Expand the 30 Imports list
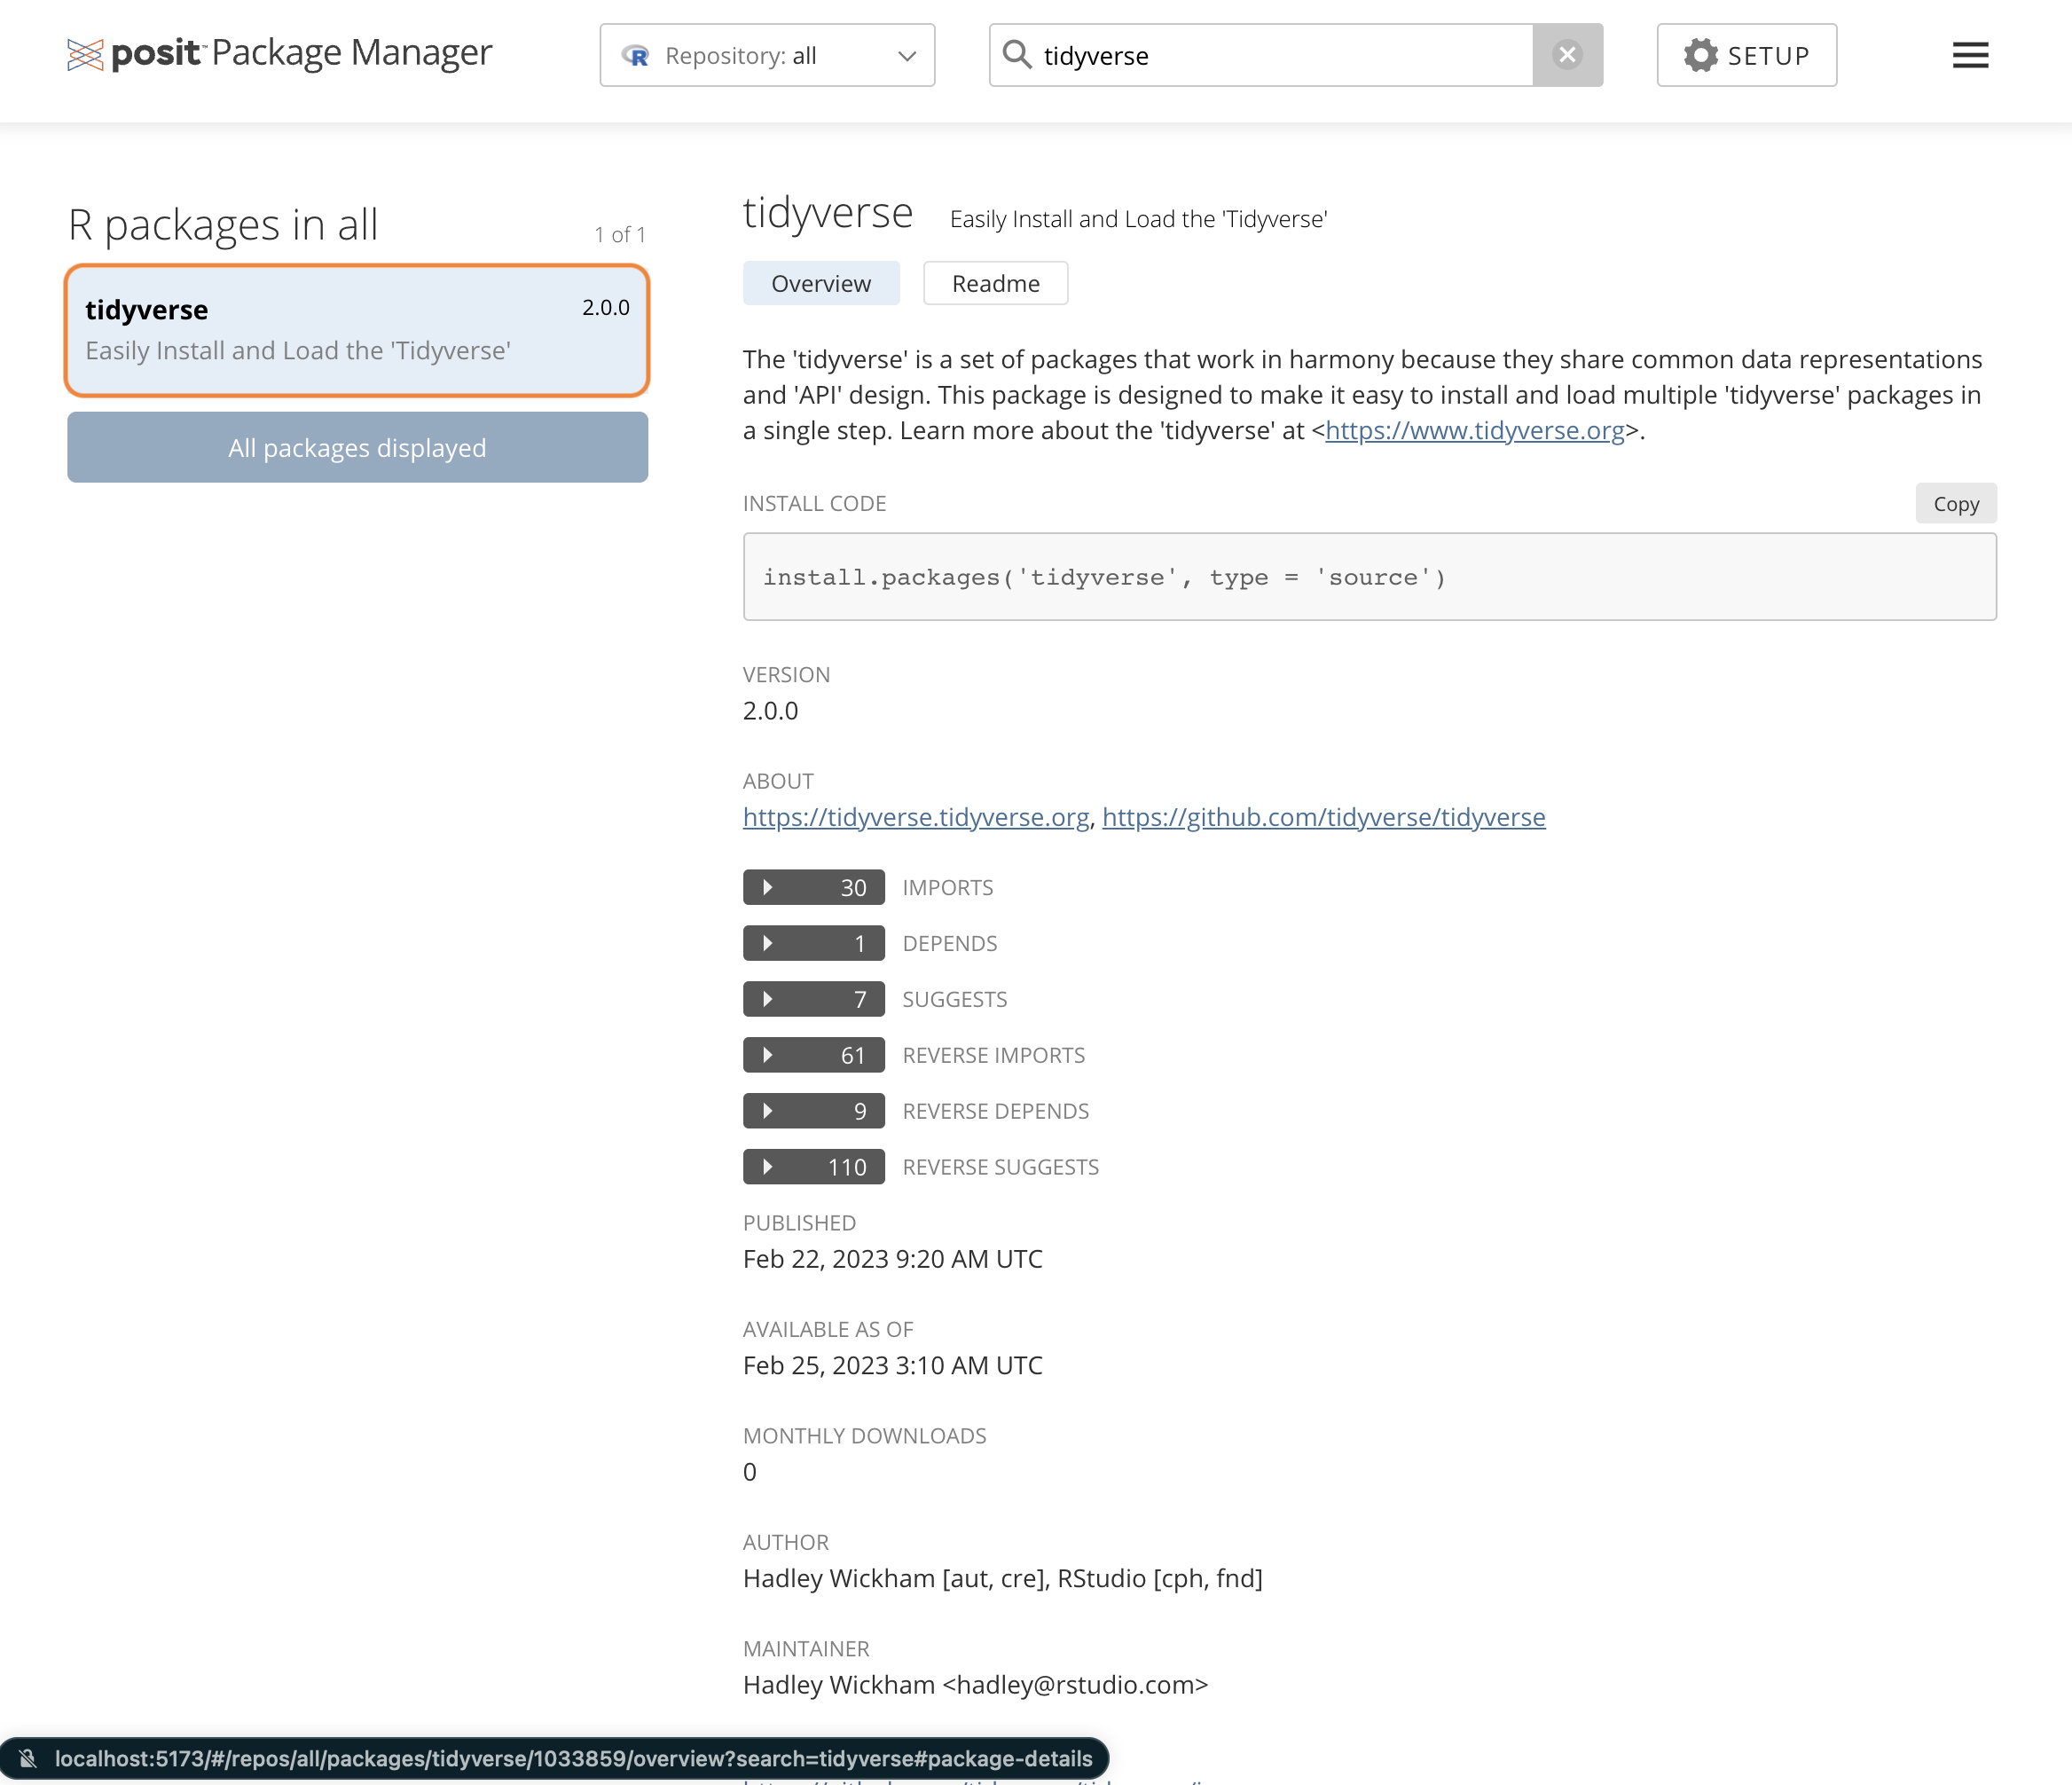 (813, 887)
